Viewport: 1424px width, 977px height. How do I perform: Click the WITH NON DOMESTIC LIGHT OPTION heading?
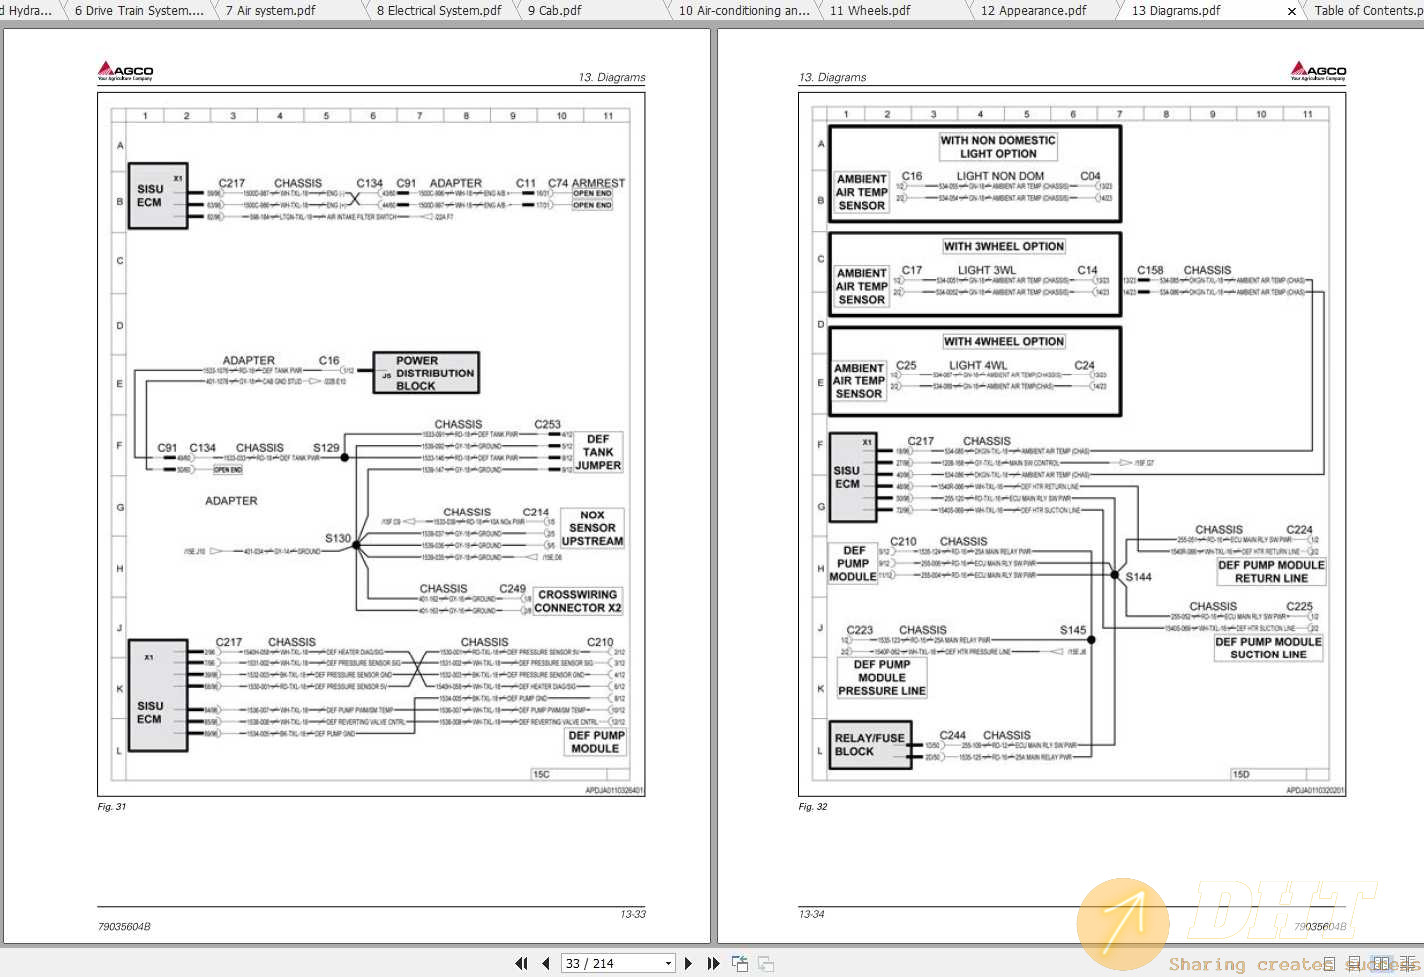point(998,147)
